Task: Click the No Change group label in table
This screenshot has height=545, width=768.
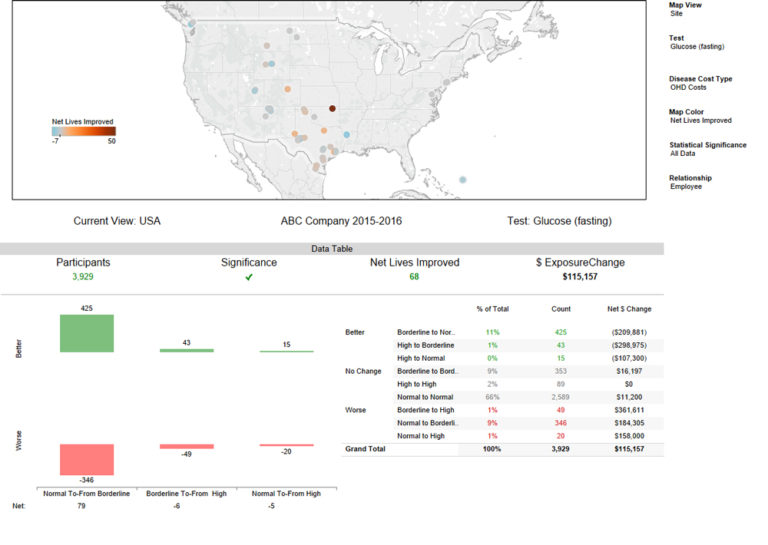Action: [363, 371]
